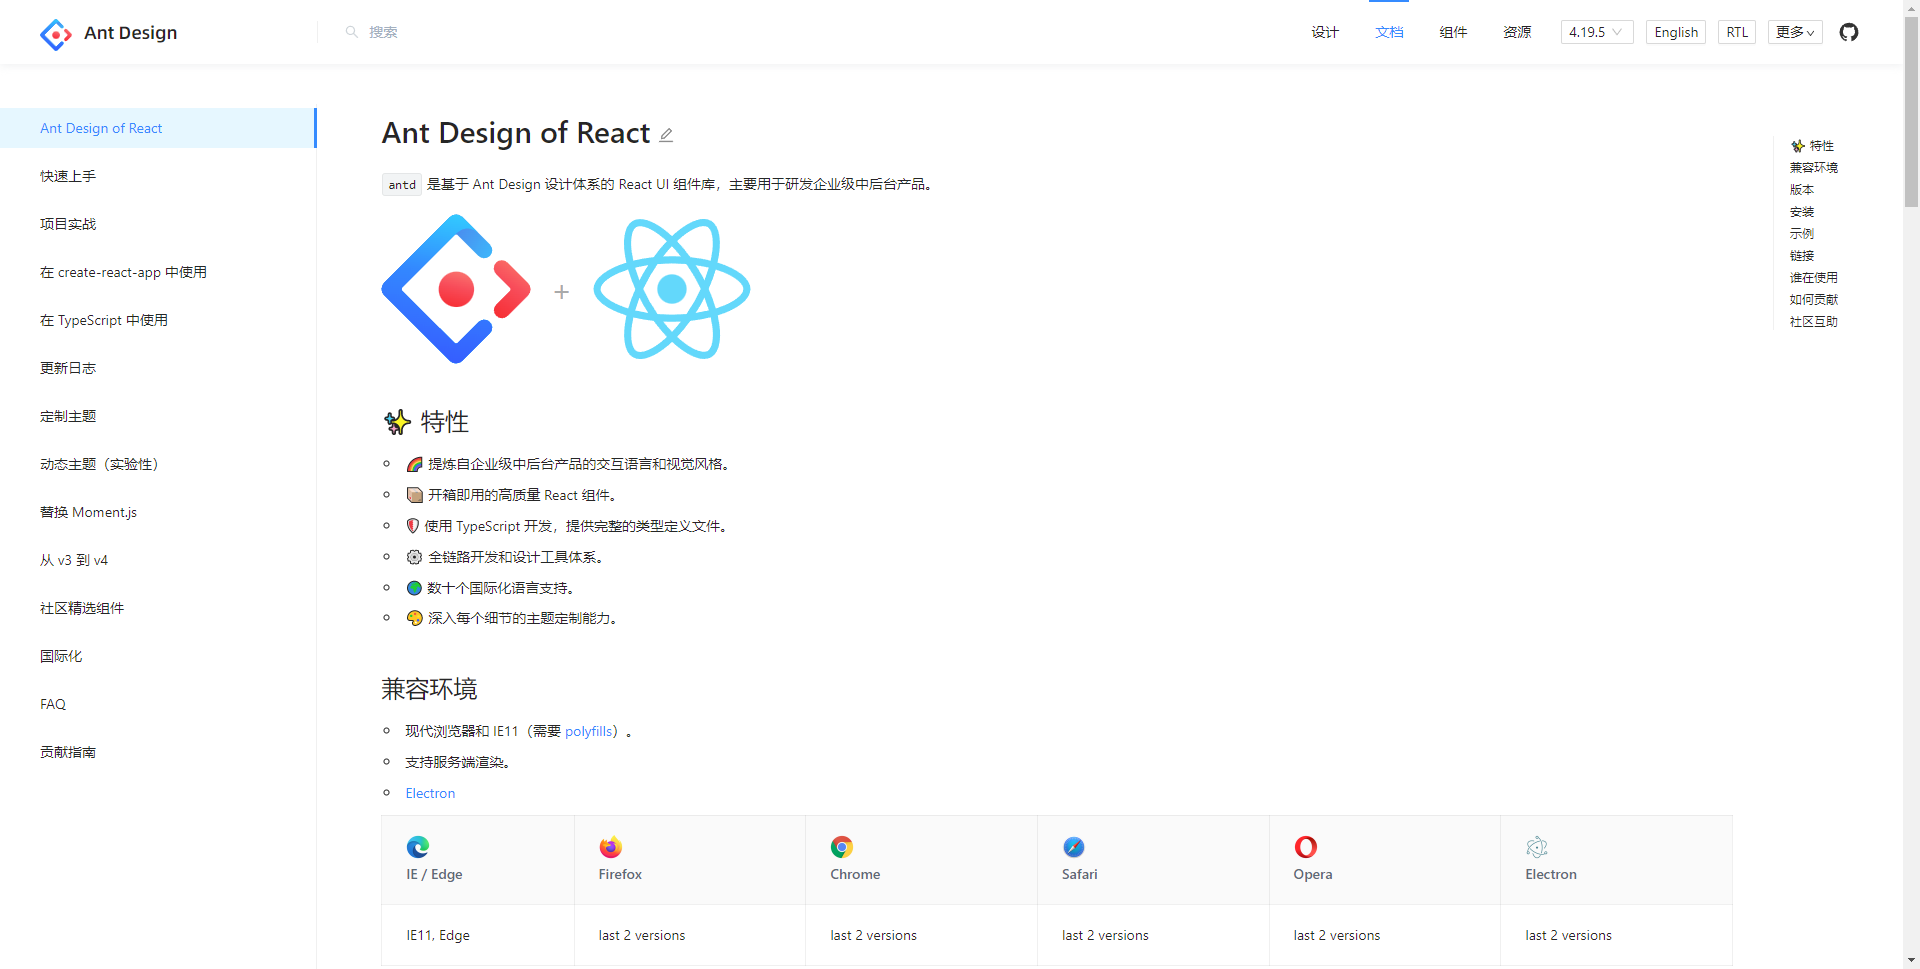Jump to 兼容环境 in page anchor list
Screen dimensions: 1920x969
(x=1814, y=168)
